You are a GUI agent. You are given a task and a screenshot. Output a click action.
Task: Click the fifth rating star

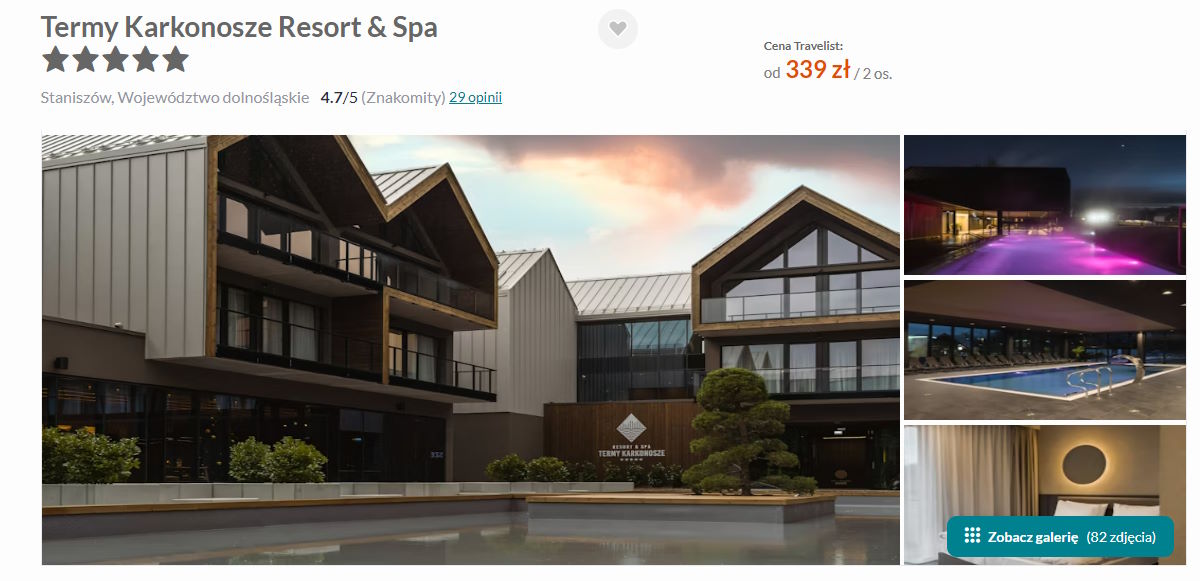(x=175, y=60)
